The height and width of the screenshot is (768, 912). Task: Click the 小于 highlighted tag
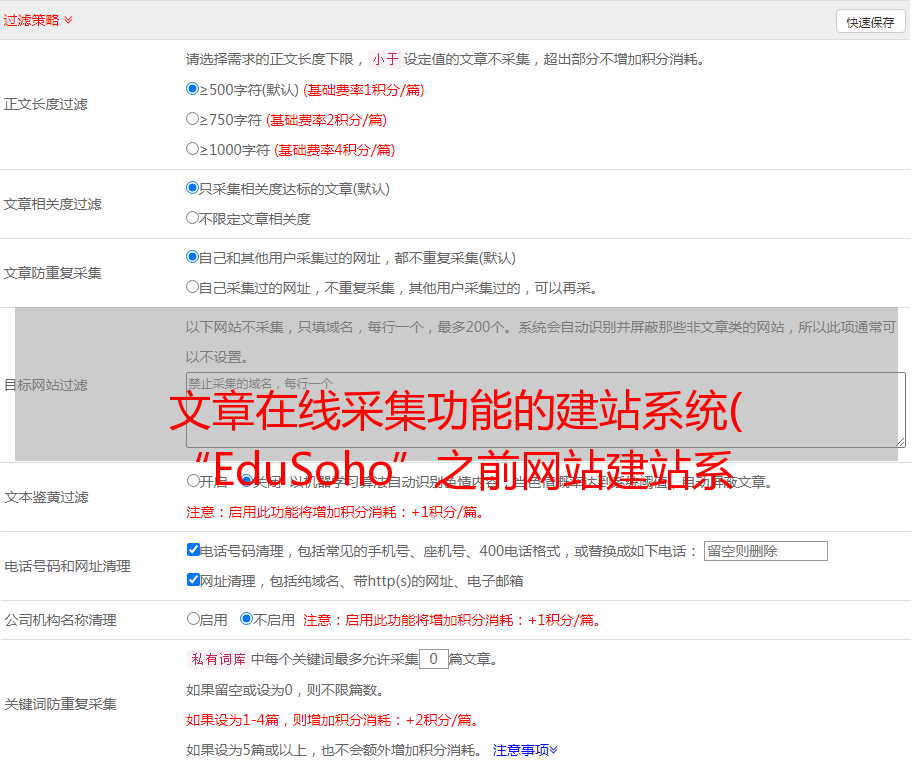click(385, 59)
